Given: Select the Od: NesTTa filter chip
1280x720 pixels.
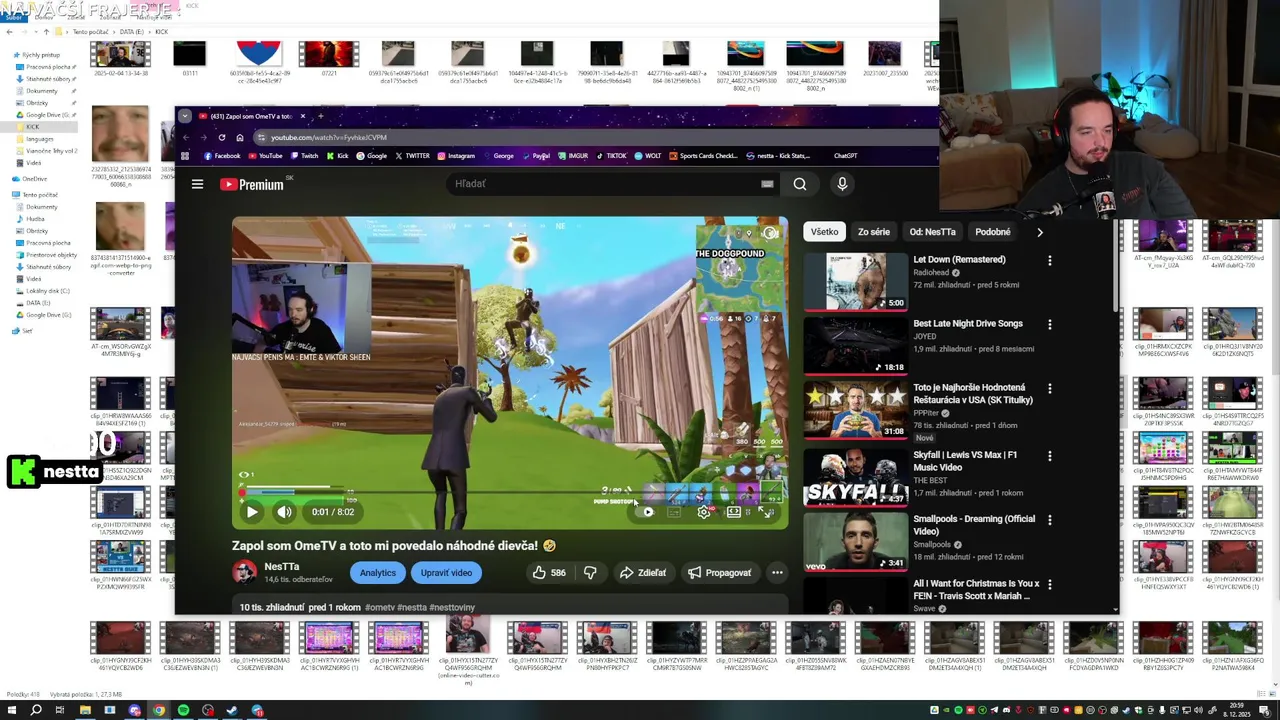Looking at the screenshot, I should point(933,232).
